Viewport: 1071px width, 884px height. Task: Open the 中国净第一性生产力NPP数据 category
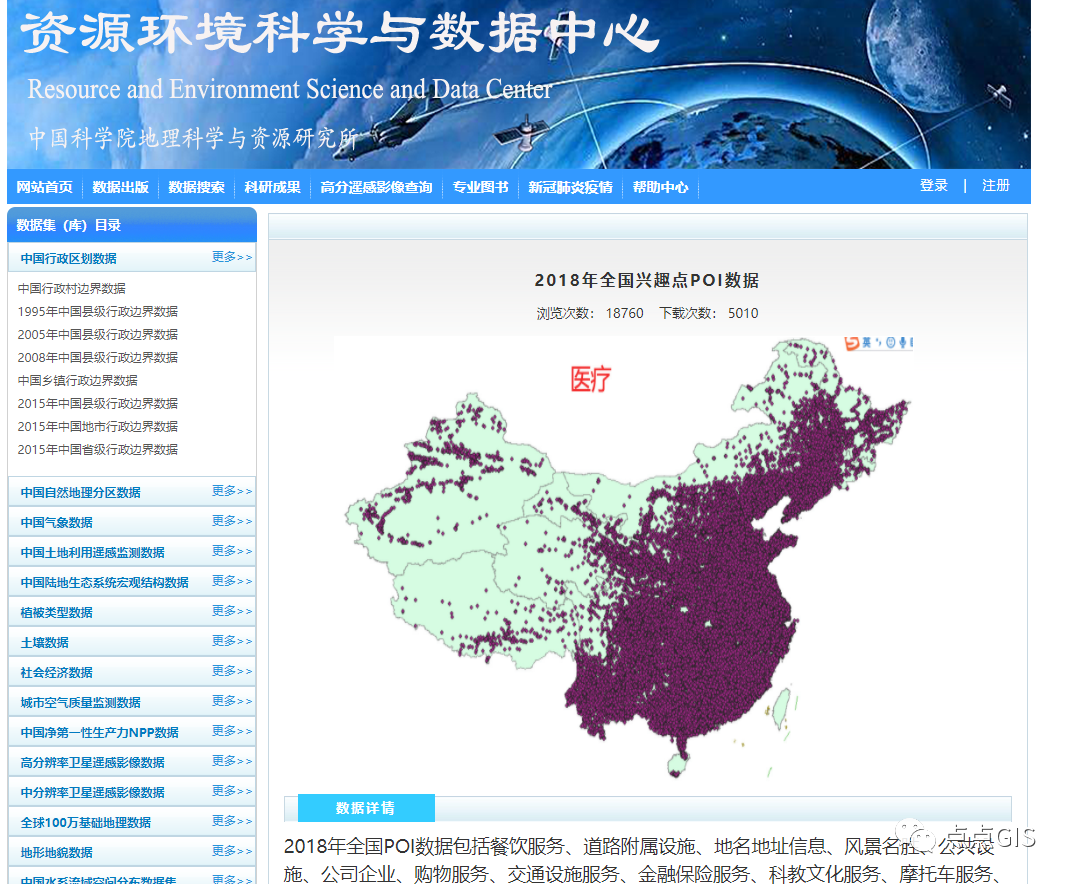(x=100, y=733)
